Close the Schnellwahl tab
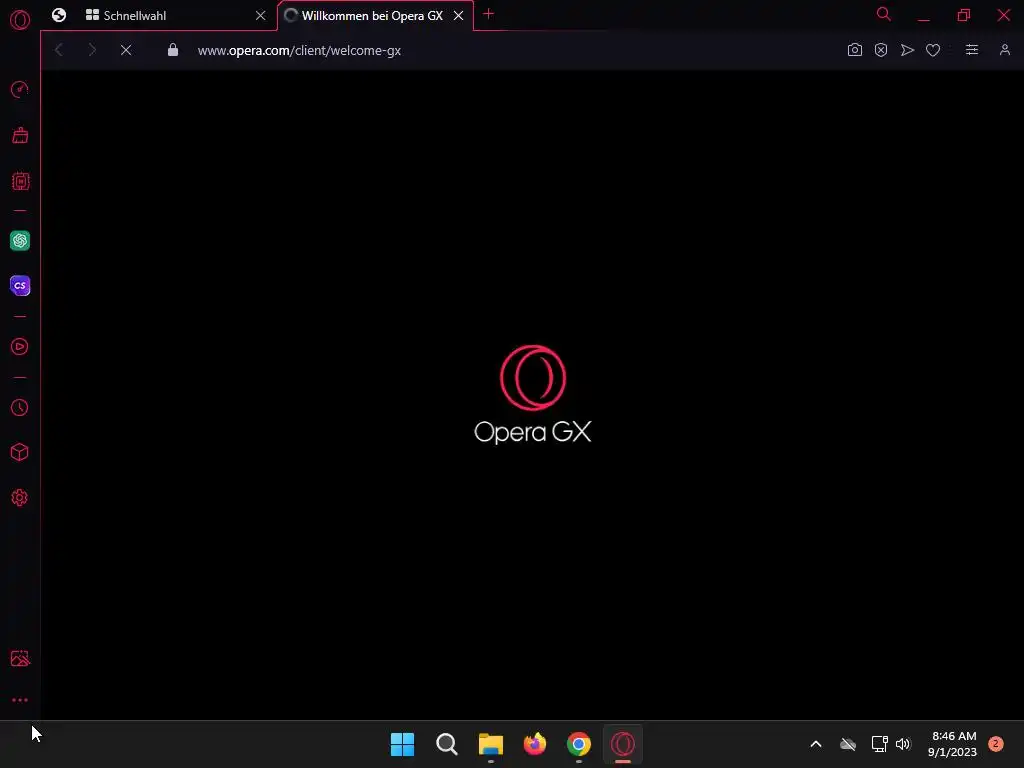 (x=261, y=15)
